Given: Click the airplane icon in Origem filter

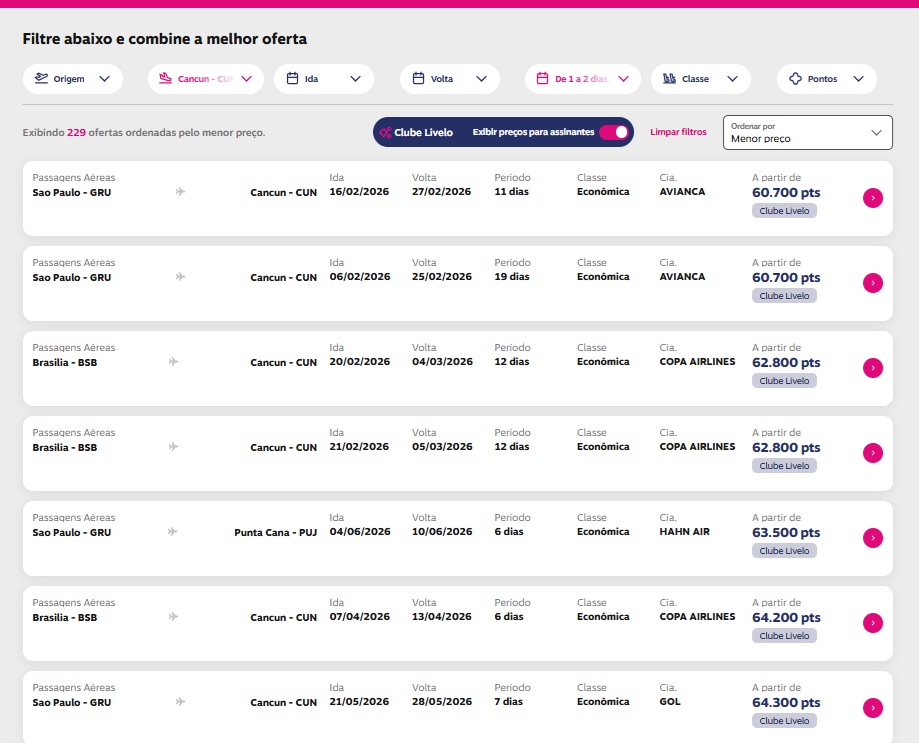Looking at the screenshot, I should pos(41,79).
